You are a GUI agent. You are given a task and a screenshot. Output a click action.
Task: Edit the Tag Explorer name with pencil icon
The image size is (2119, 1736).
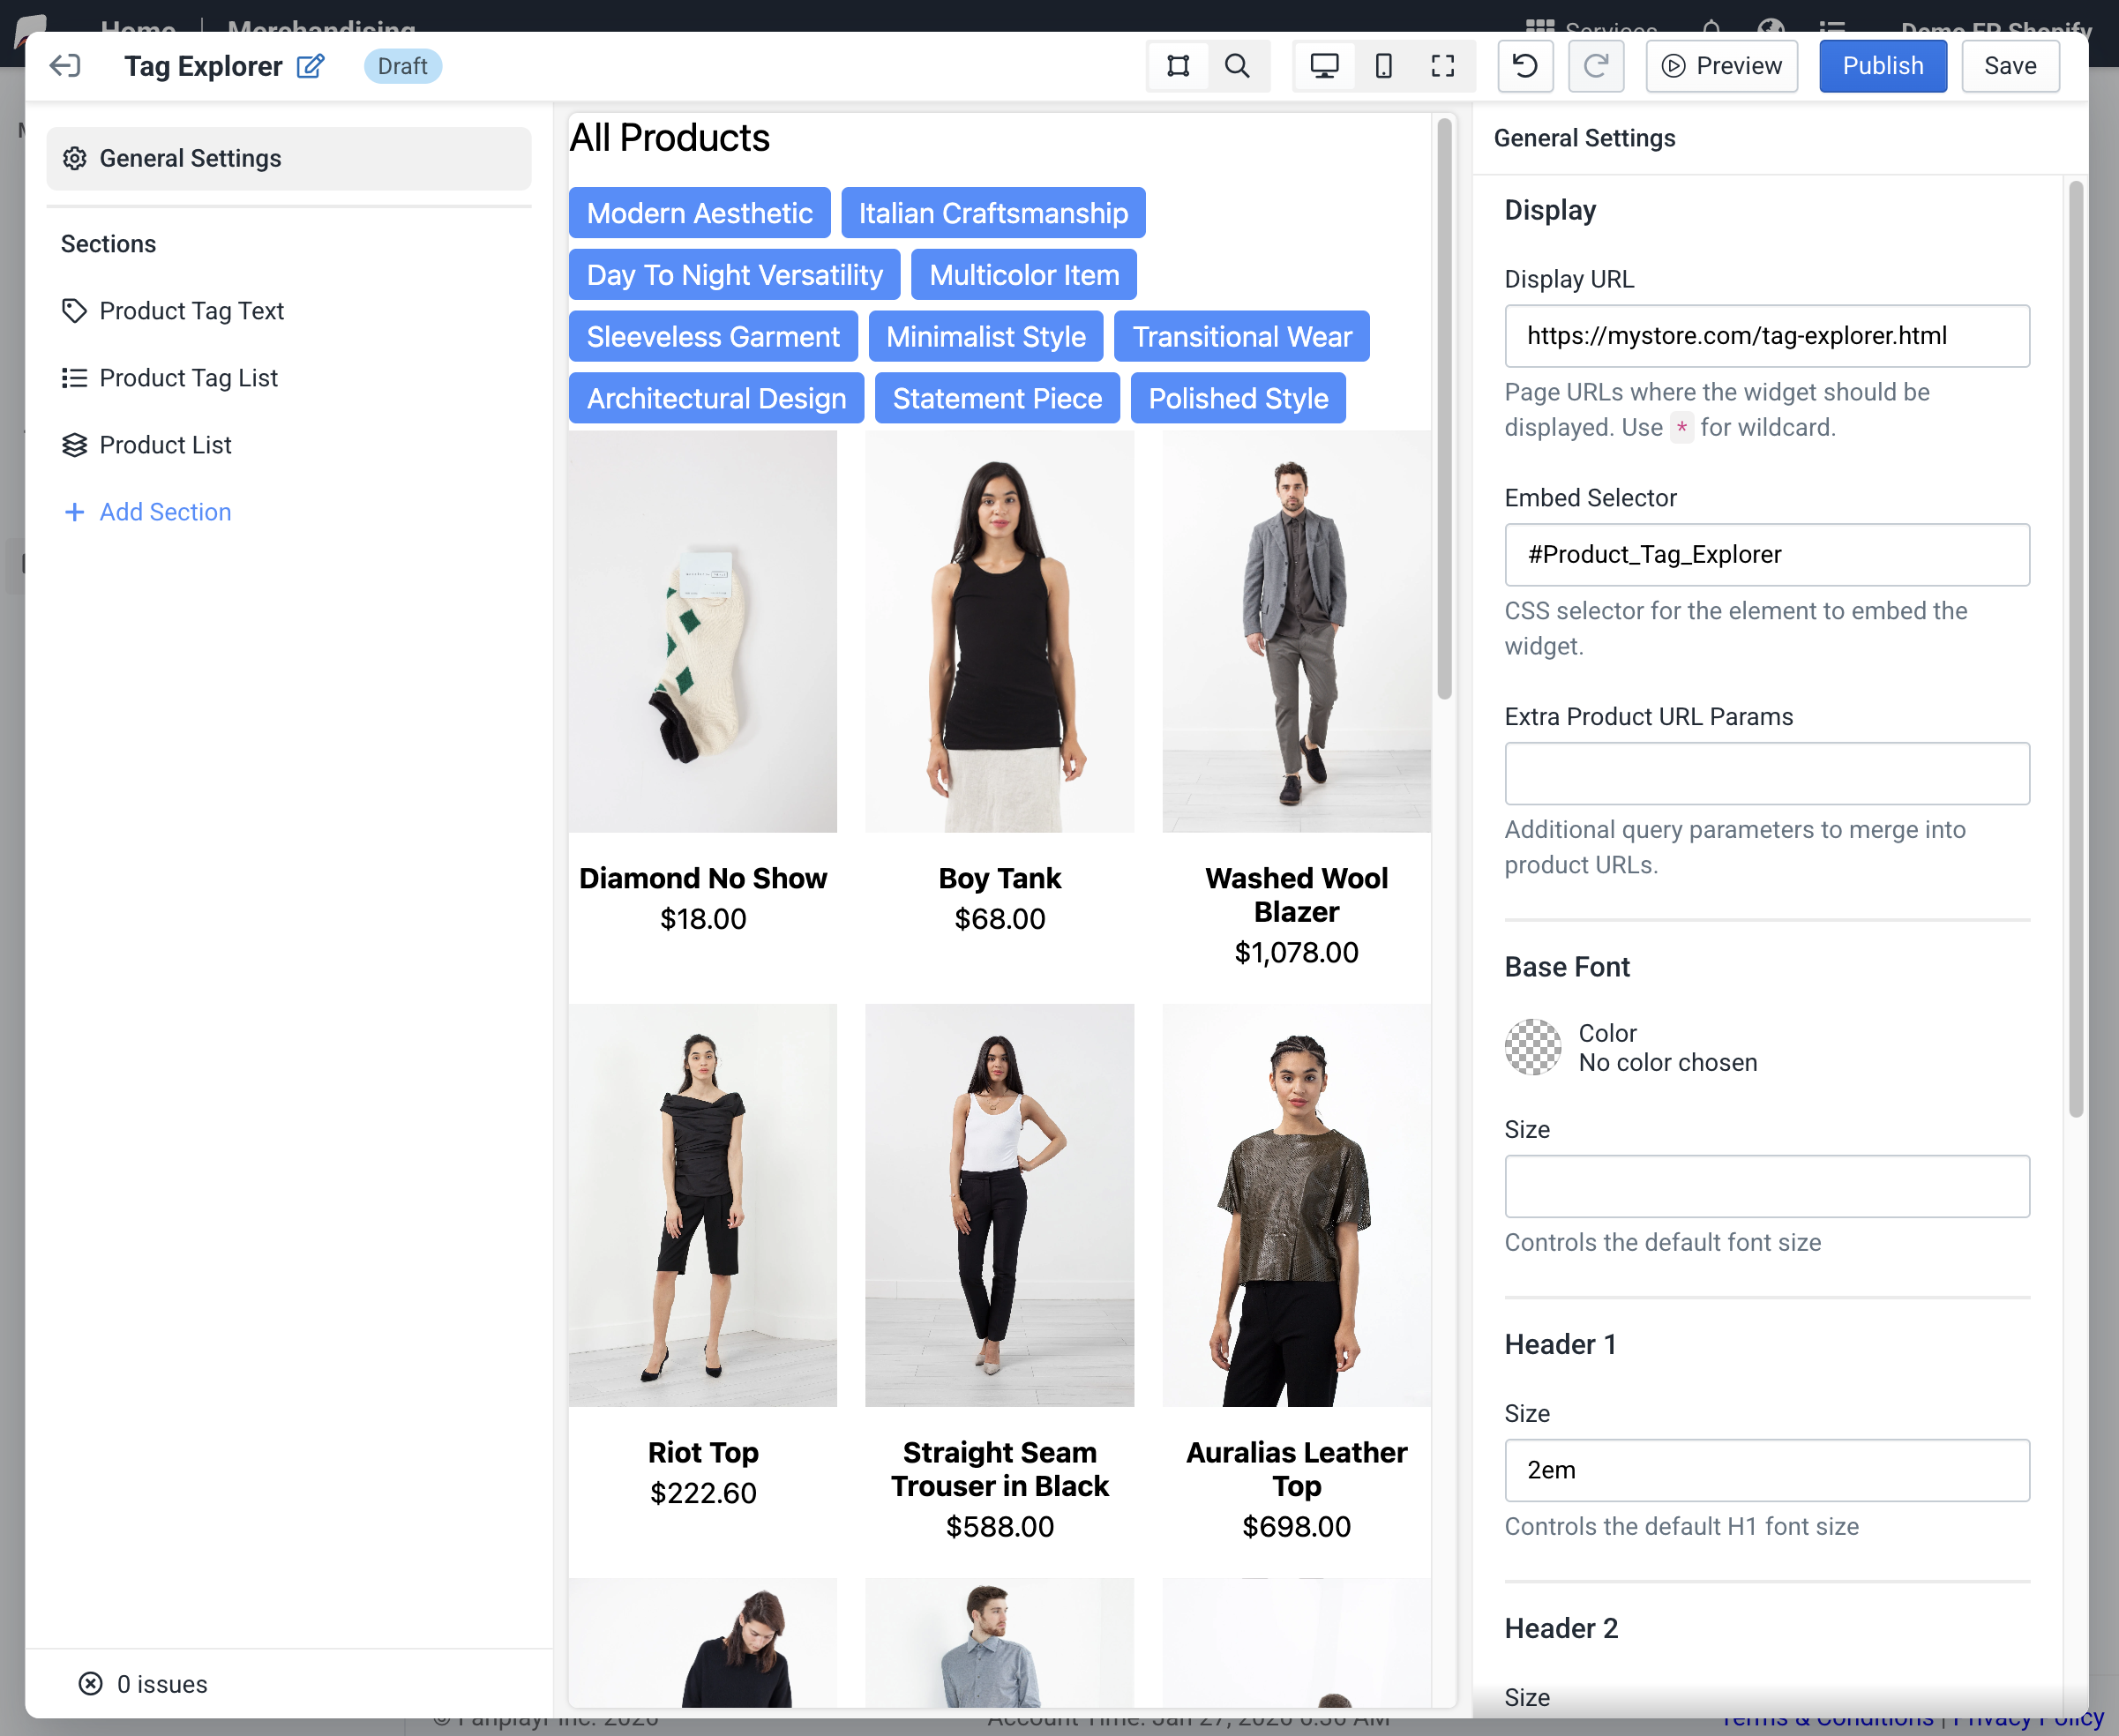pos(311,66)
